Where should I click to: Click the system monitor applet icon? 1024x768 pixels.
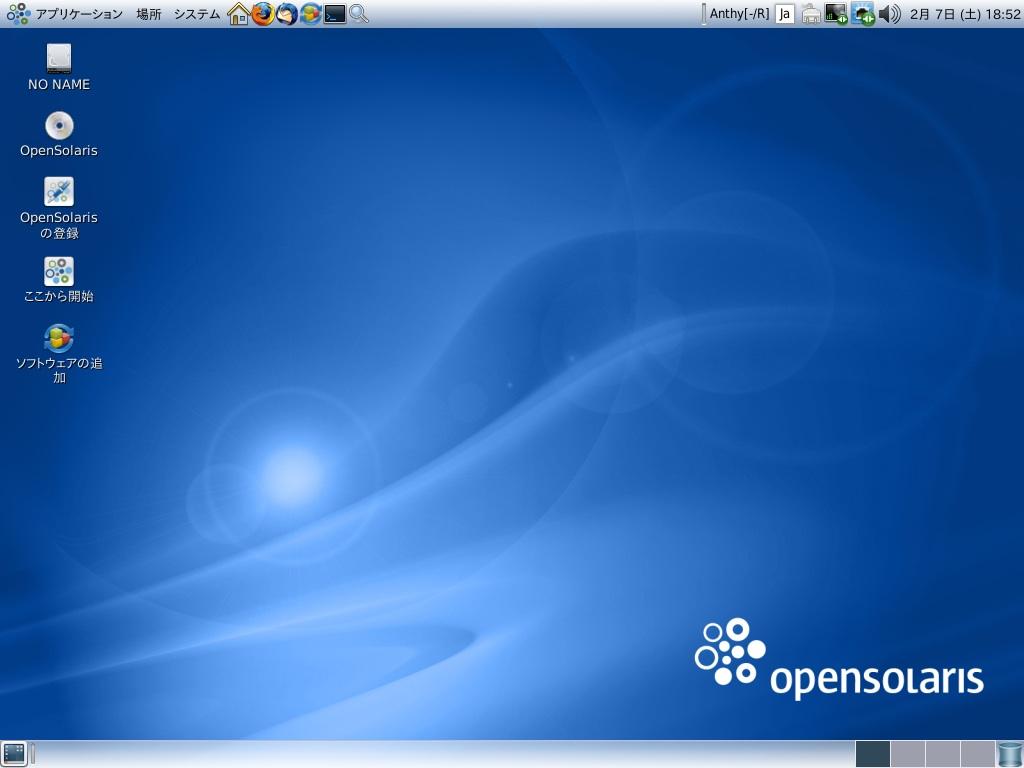point(836,14)
